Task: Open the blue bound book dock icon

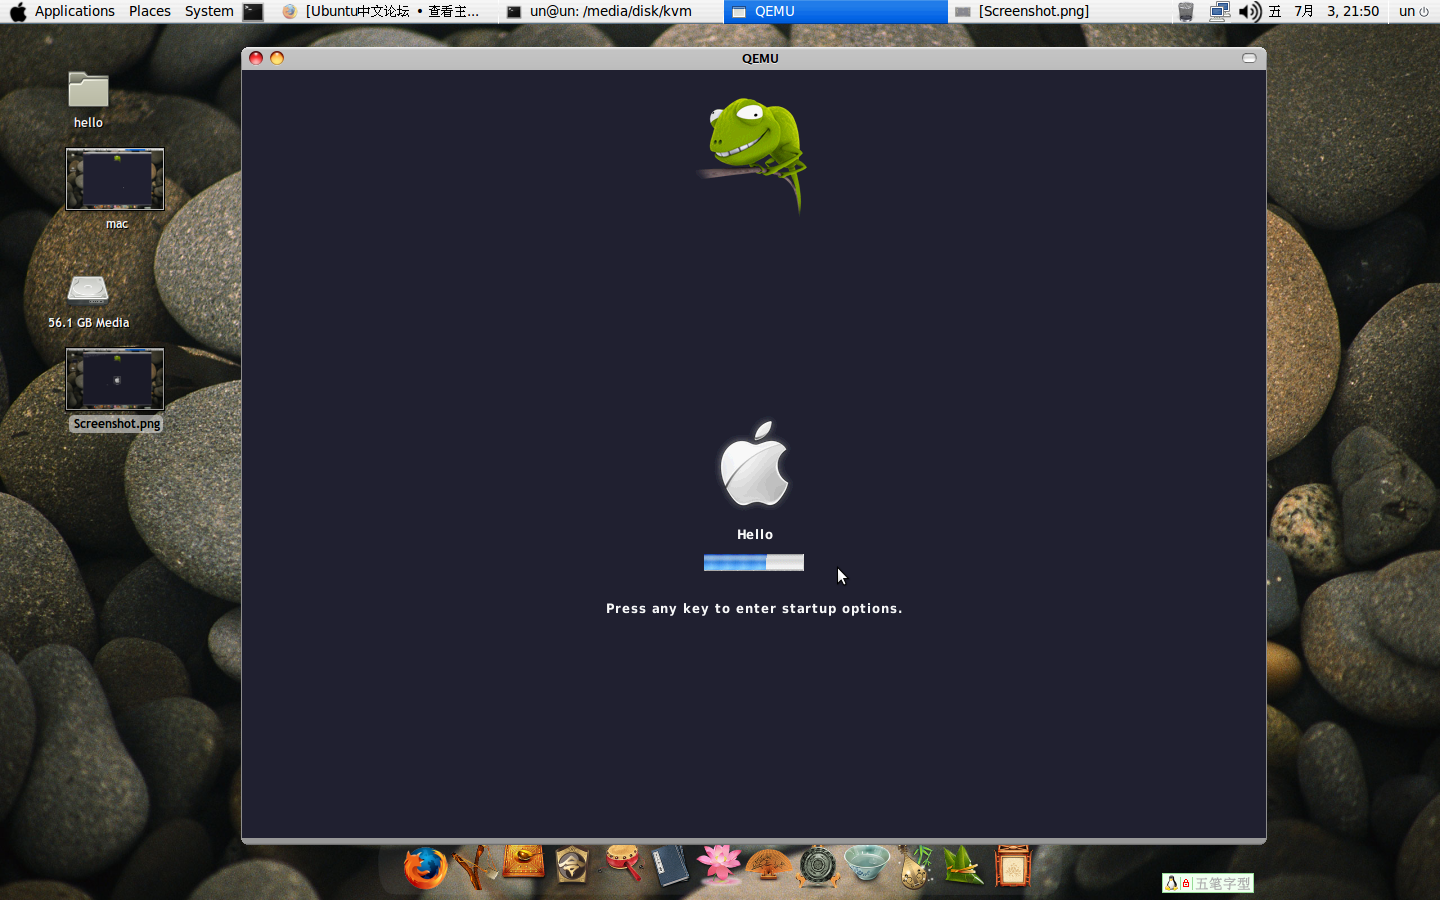Action: [670, 866]
